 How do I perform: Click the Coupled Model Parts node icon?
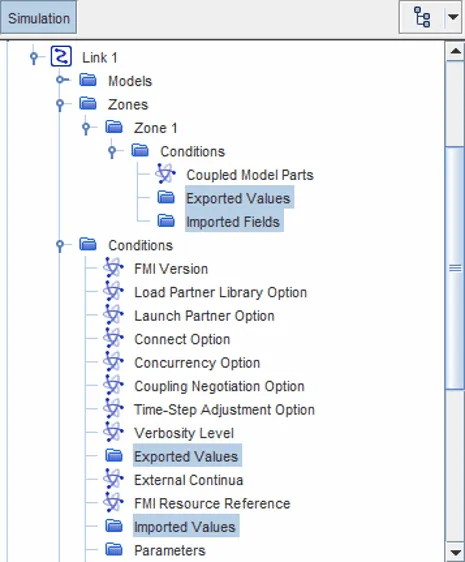[165, 174]
